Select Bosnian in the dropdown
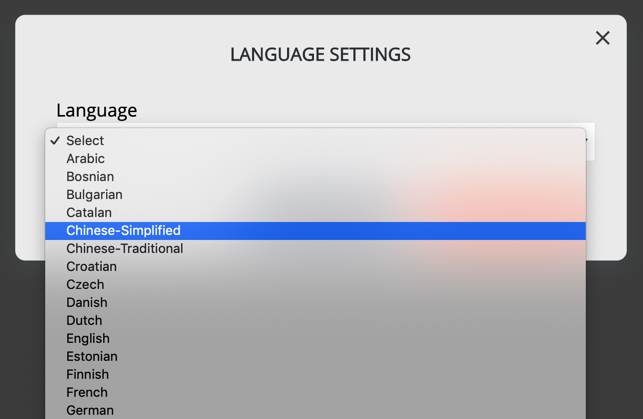 315,177
